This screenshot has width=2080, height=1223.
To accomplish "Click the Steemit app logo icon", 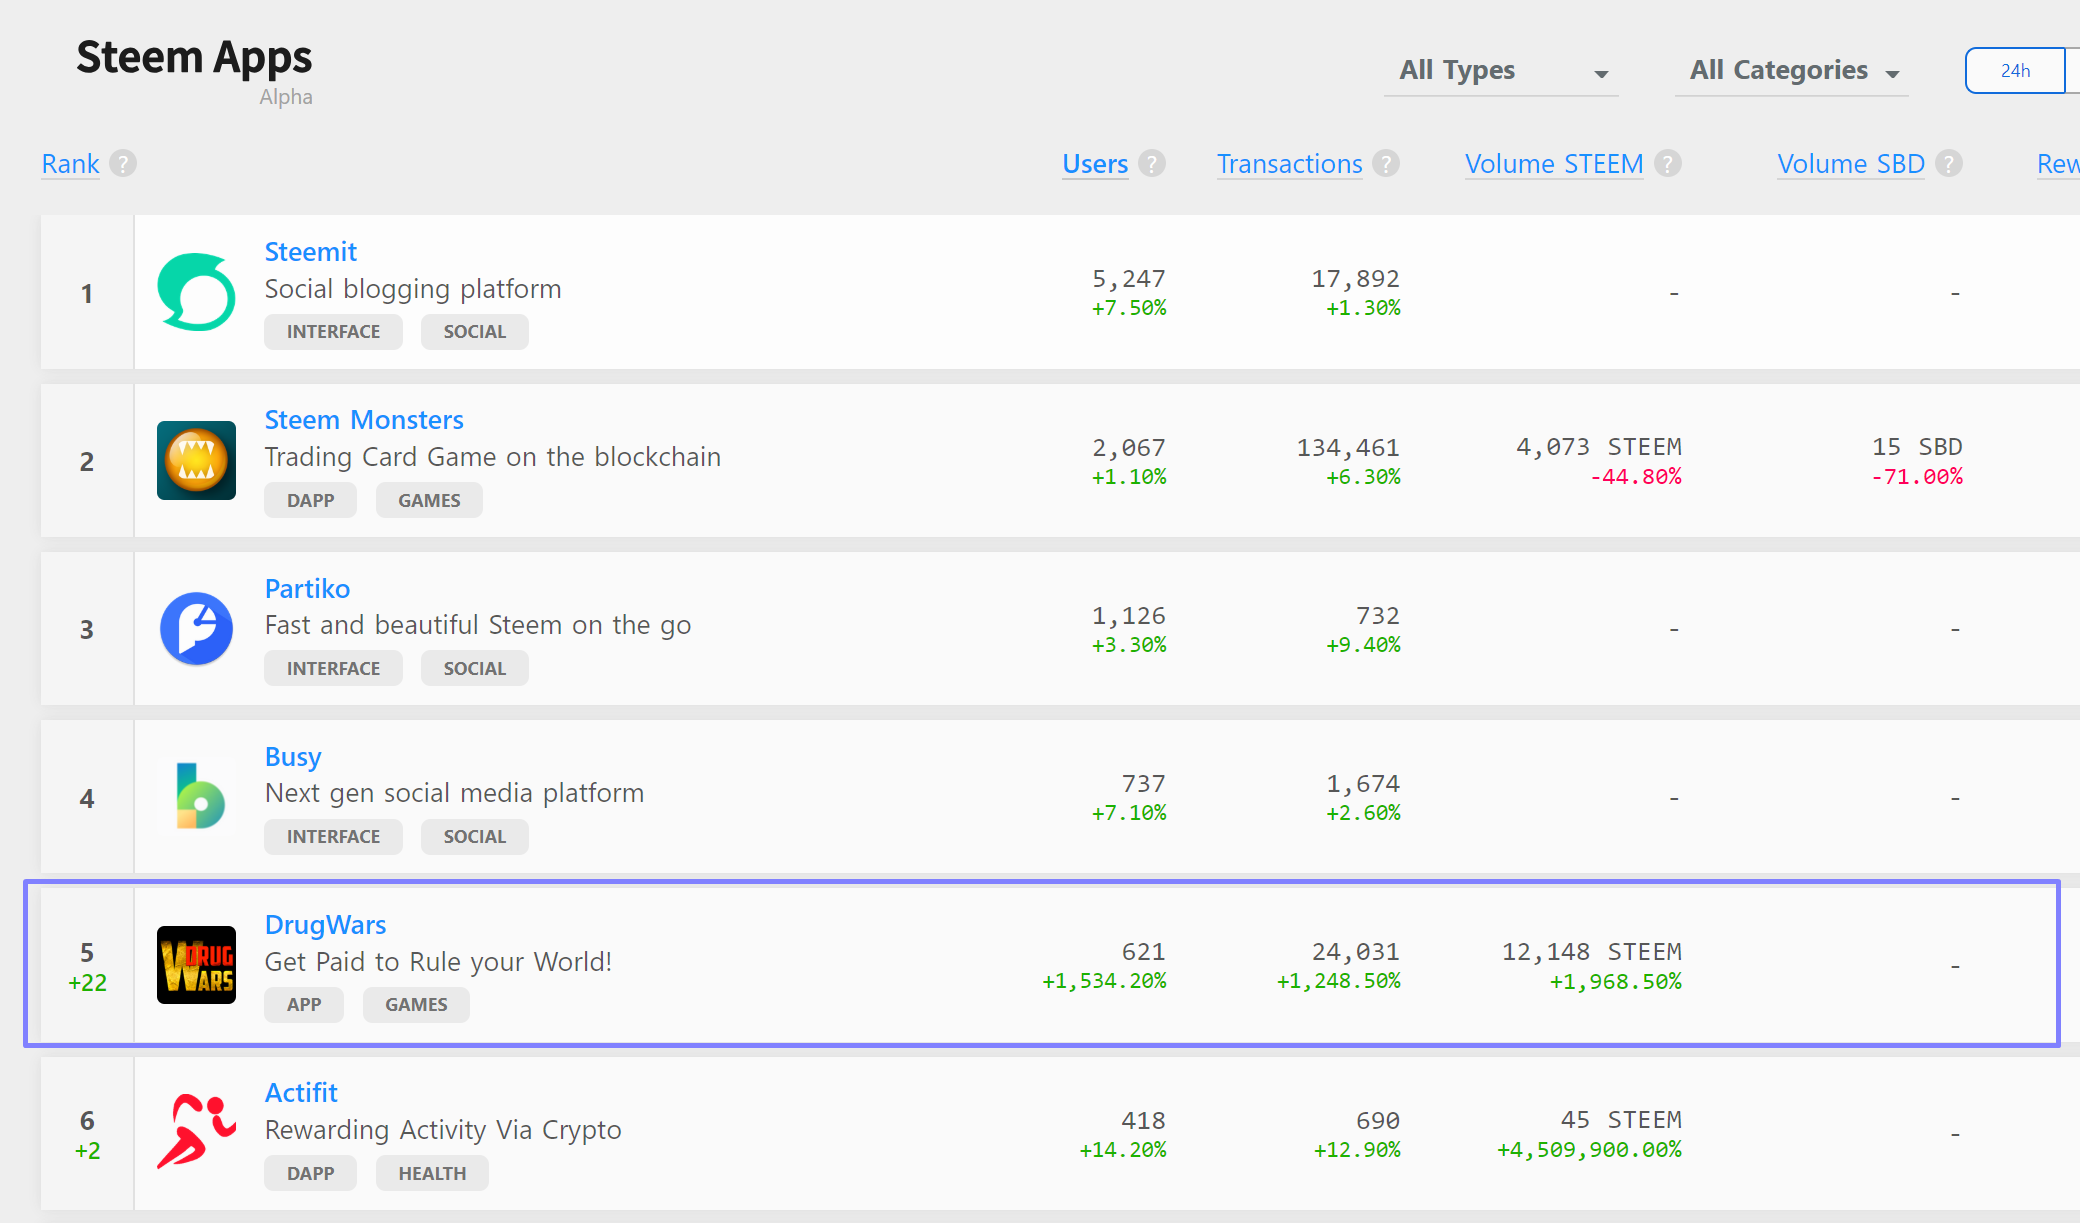I will (x=196, y=292).
